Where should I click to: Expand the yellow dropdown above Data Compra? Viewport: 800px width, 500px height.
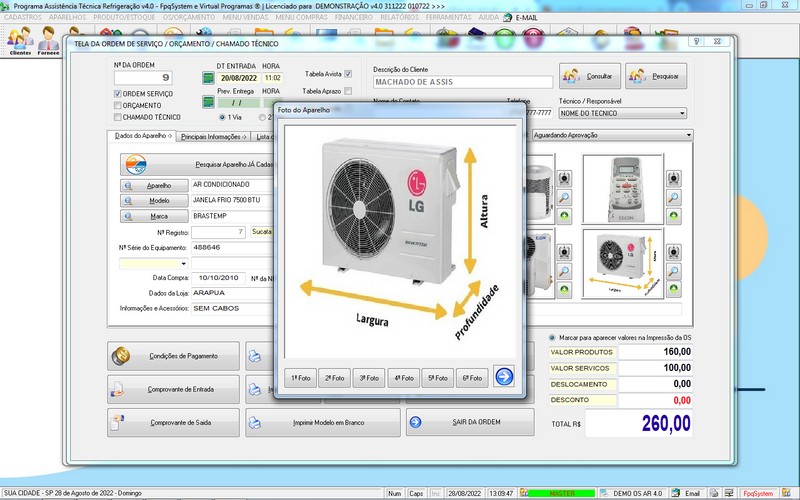(x=184, y=263)
